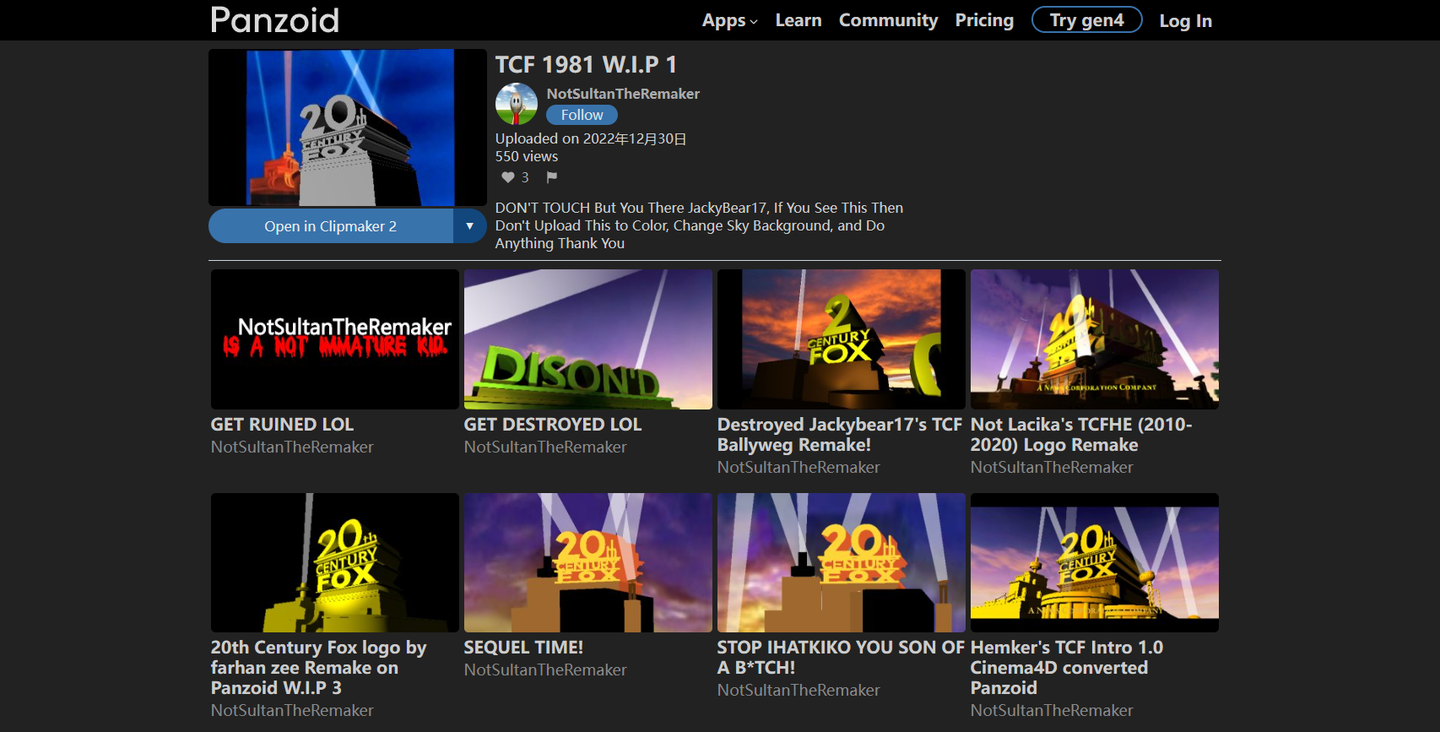Click author name under STOP IHATKIKO
The image size is (1440, 732).
coord(798,690)
